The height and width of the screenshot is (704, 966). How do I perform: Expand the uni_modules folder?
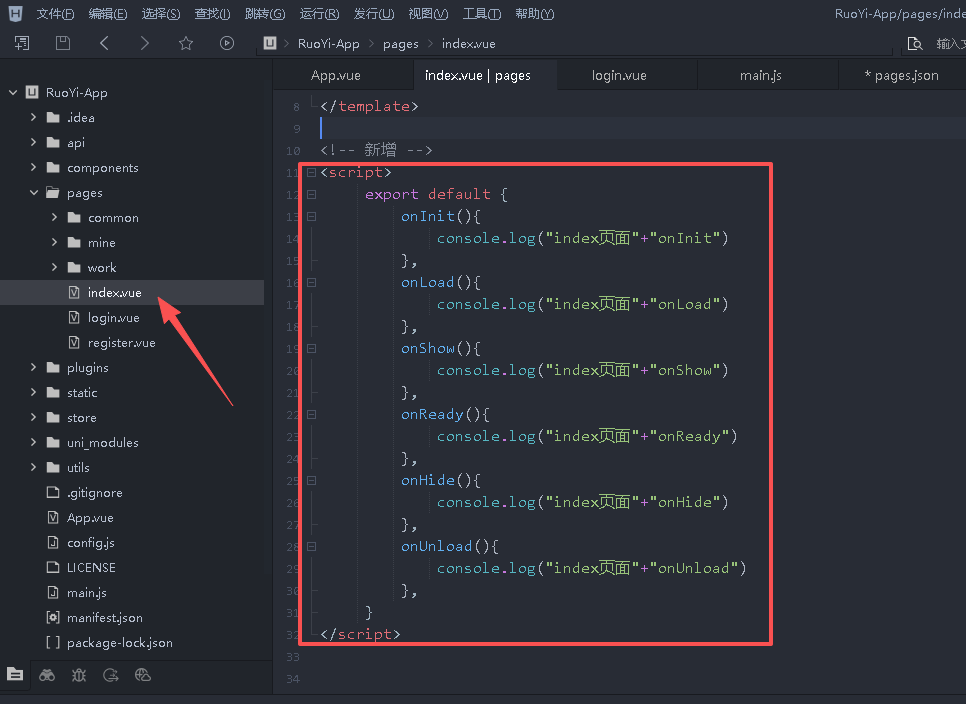tap(33, 443)
